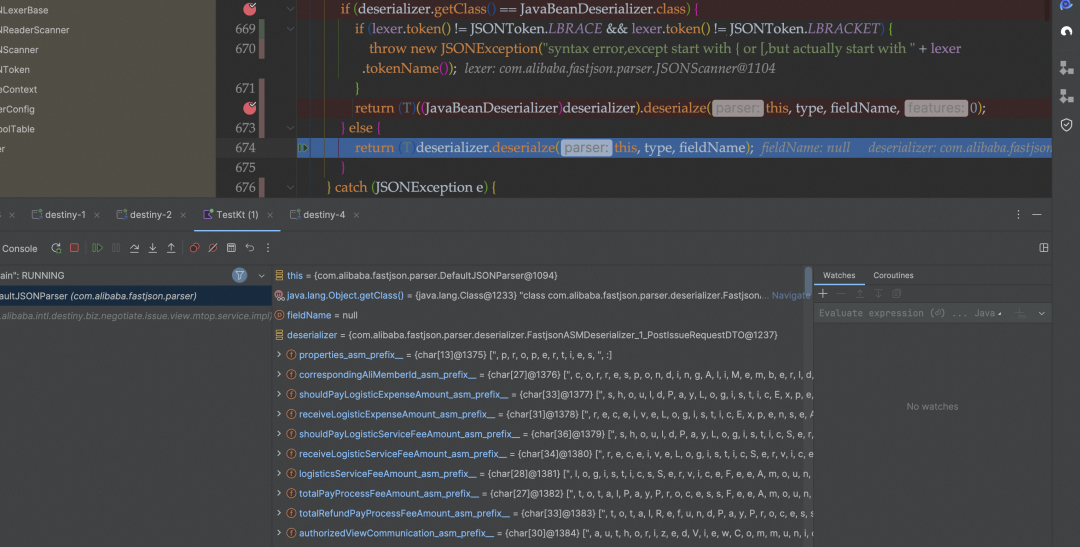
Task: Open more debug toolbar actions
Action: click(268, 248)
